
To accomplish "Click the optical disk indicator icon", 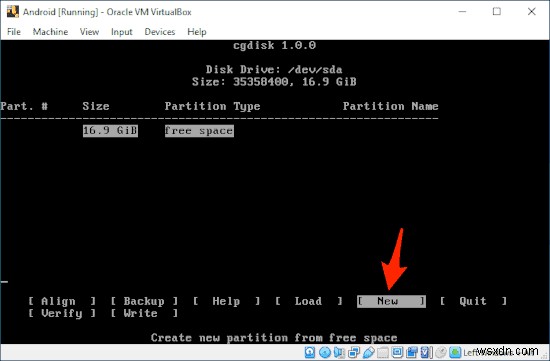I will pyautogui.click(x=325, y=352).
